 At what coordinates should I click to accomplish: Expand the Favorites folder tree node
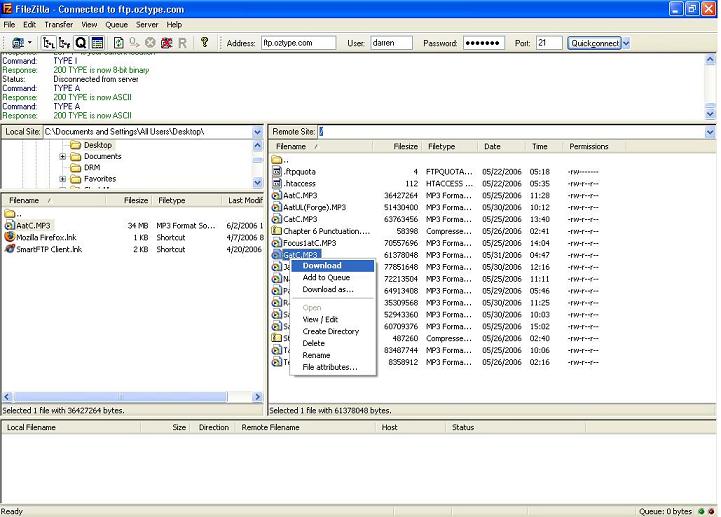click(63, 179)
